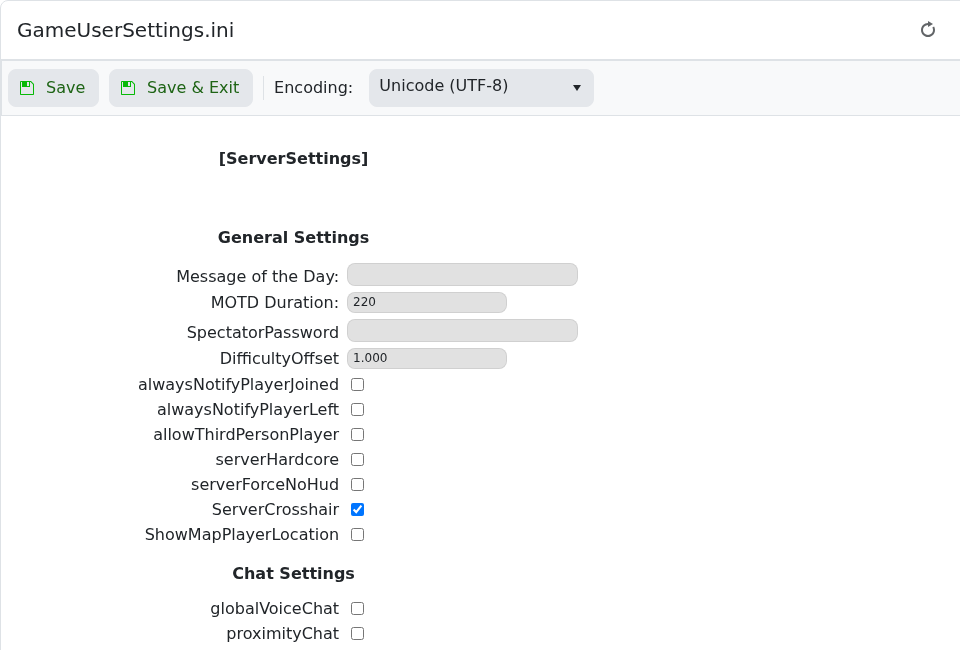This screenshot has width=960, height=650.
Task: Click the General Settings heading
Action: (x=293, y=237)
